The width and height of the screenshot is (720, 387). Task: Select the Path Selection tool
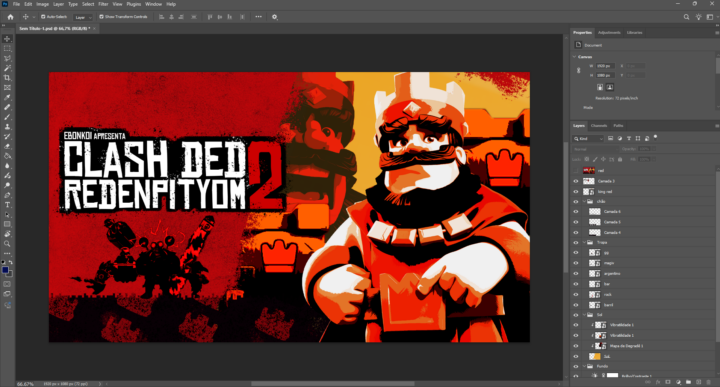point(7,214)
